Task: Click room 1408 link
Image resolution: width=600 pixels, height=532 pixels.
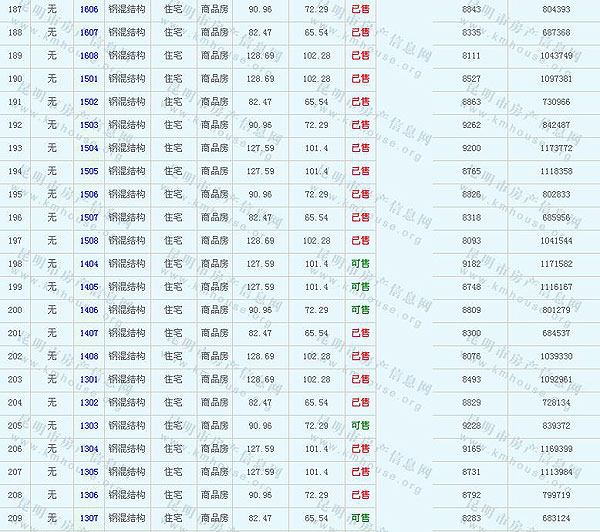Action: click(89, 356)
